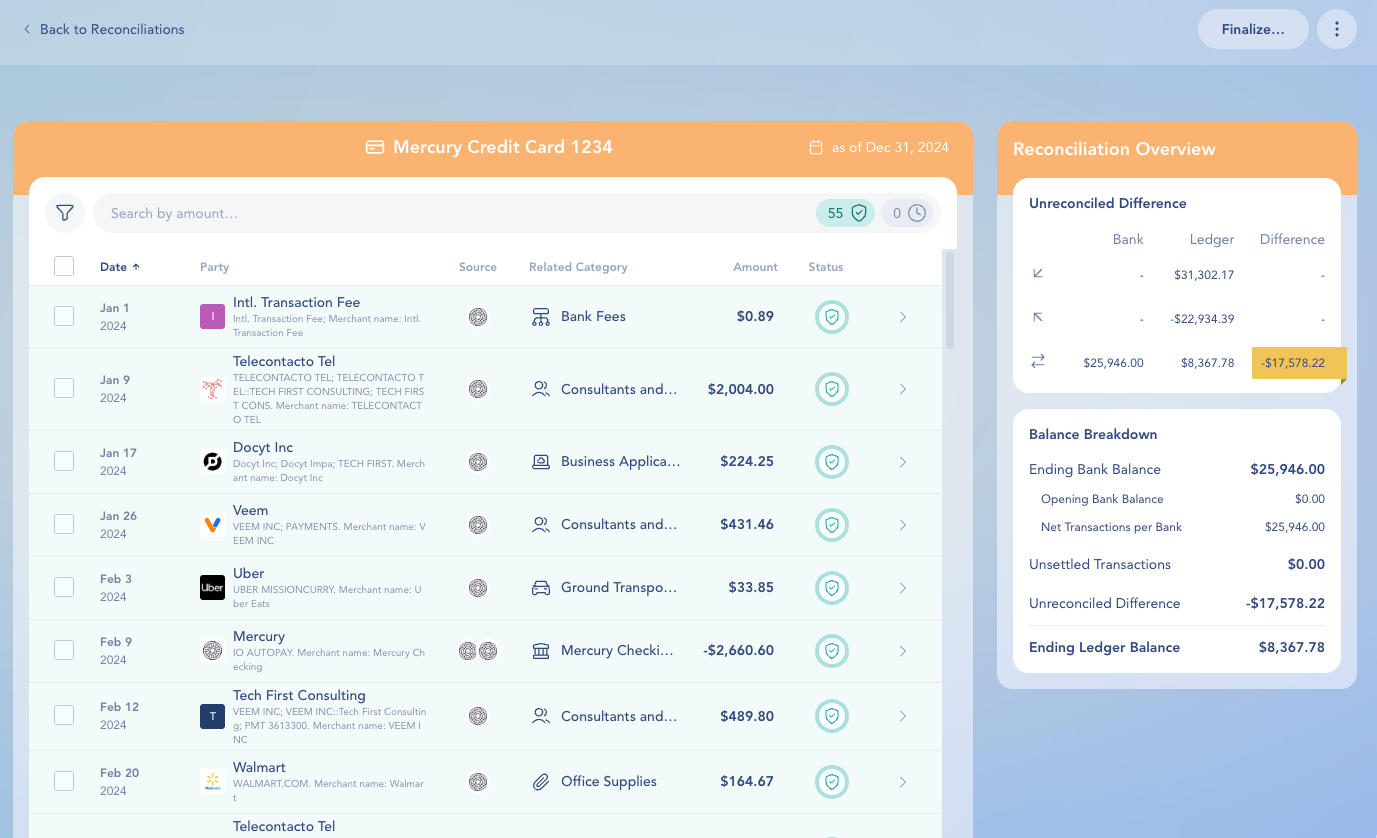Click the Tech First Consulting party logo
The width and height of the screenshot is (1377, 838).
pos(212,716)
